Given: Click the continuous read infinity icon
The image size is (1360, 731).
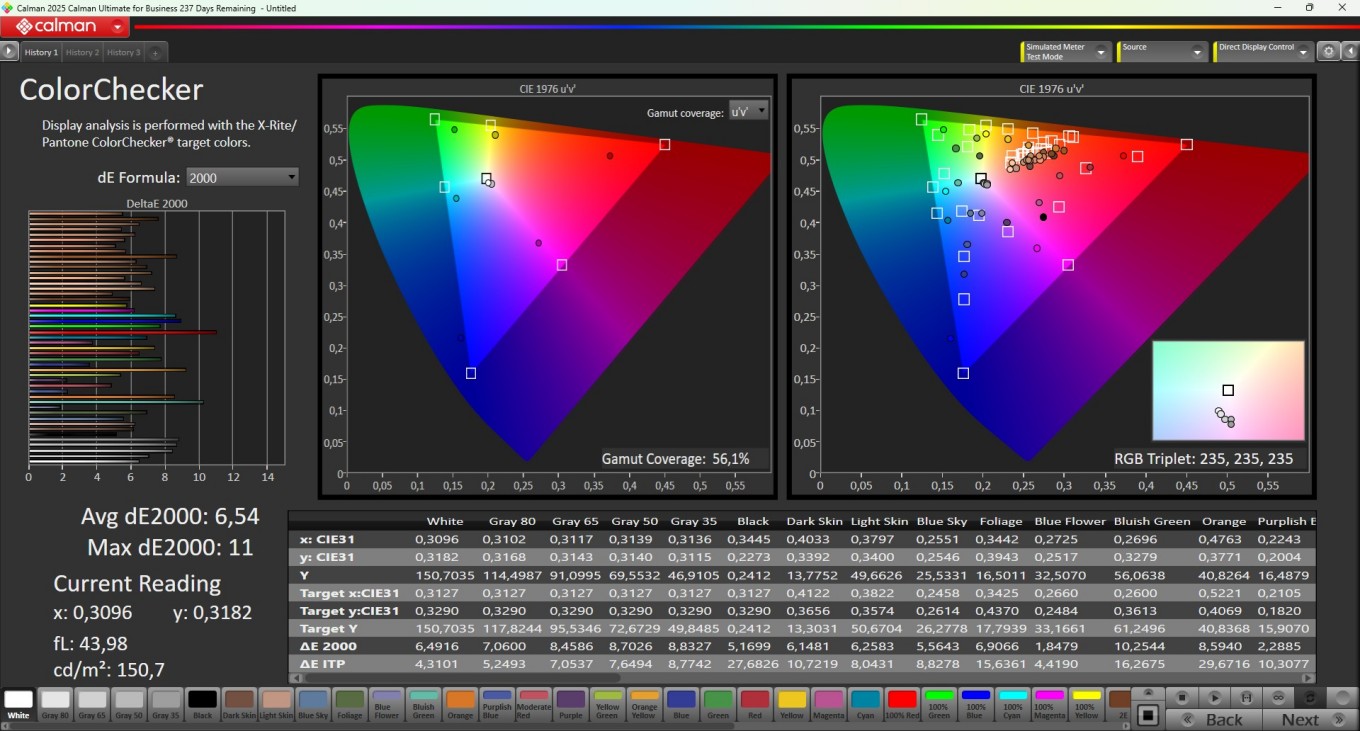Looking at the screenshot, I should click(1278, 697).
